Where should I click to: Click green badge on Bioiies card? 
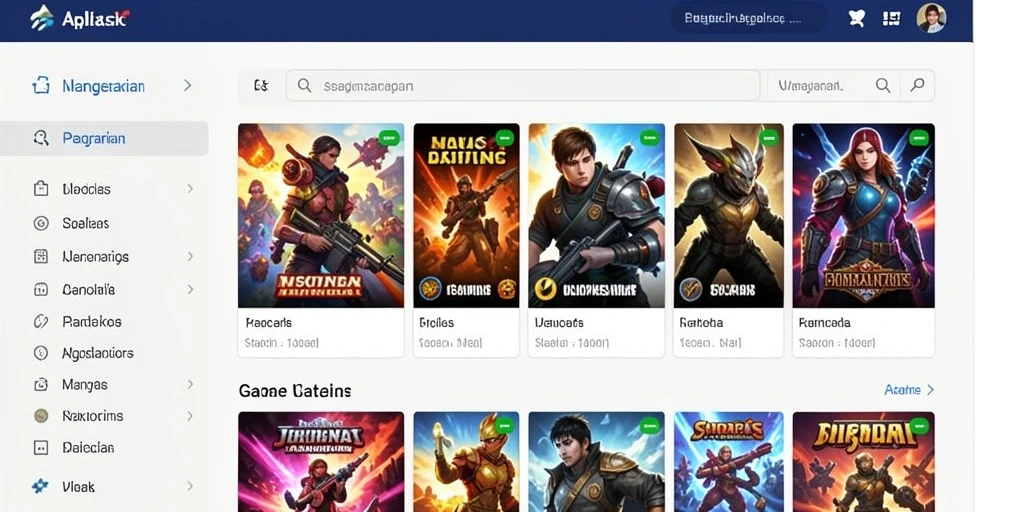tap(504, 138)
